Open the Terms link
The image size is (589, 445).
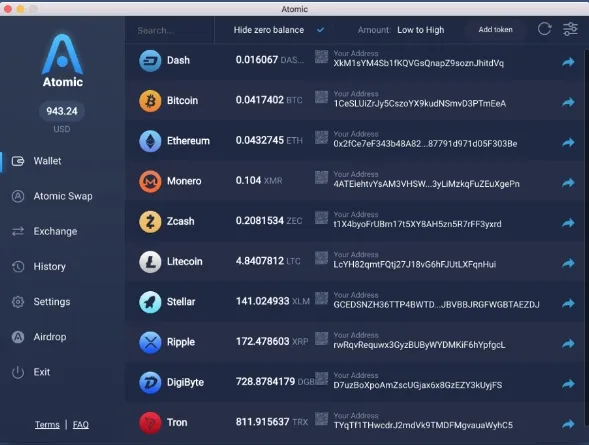point(47,425)
